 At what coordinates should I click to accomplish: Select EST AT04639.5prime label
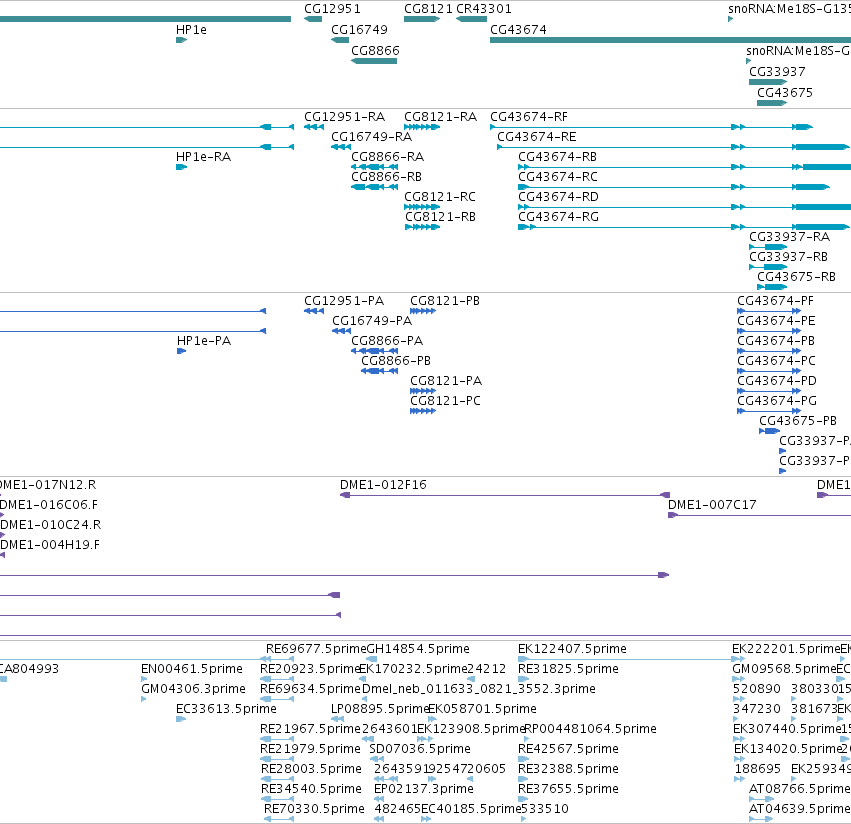(x=799, y=809)
